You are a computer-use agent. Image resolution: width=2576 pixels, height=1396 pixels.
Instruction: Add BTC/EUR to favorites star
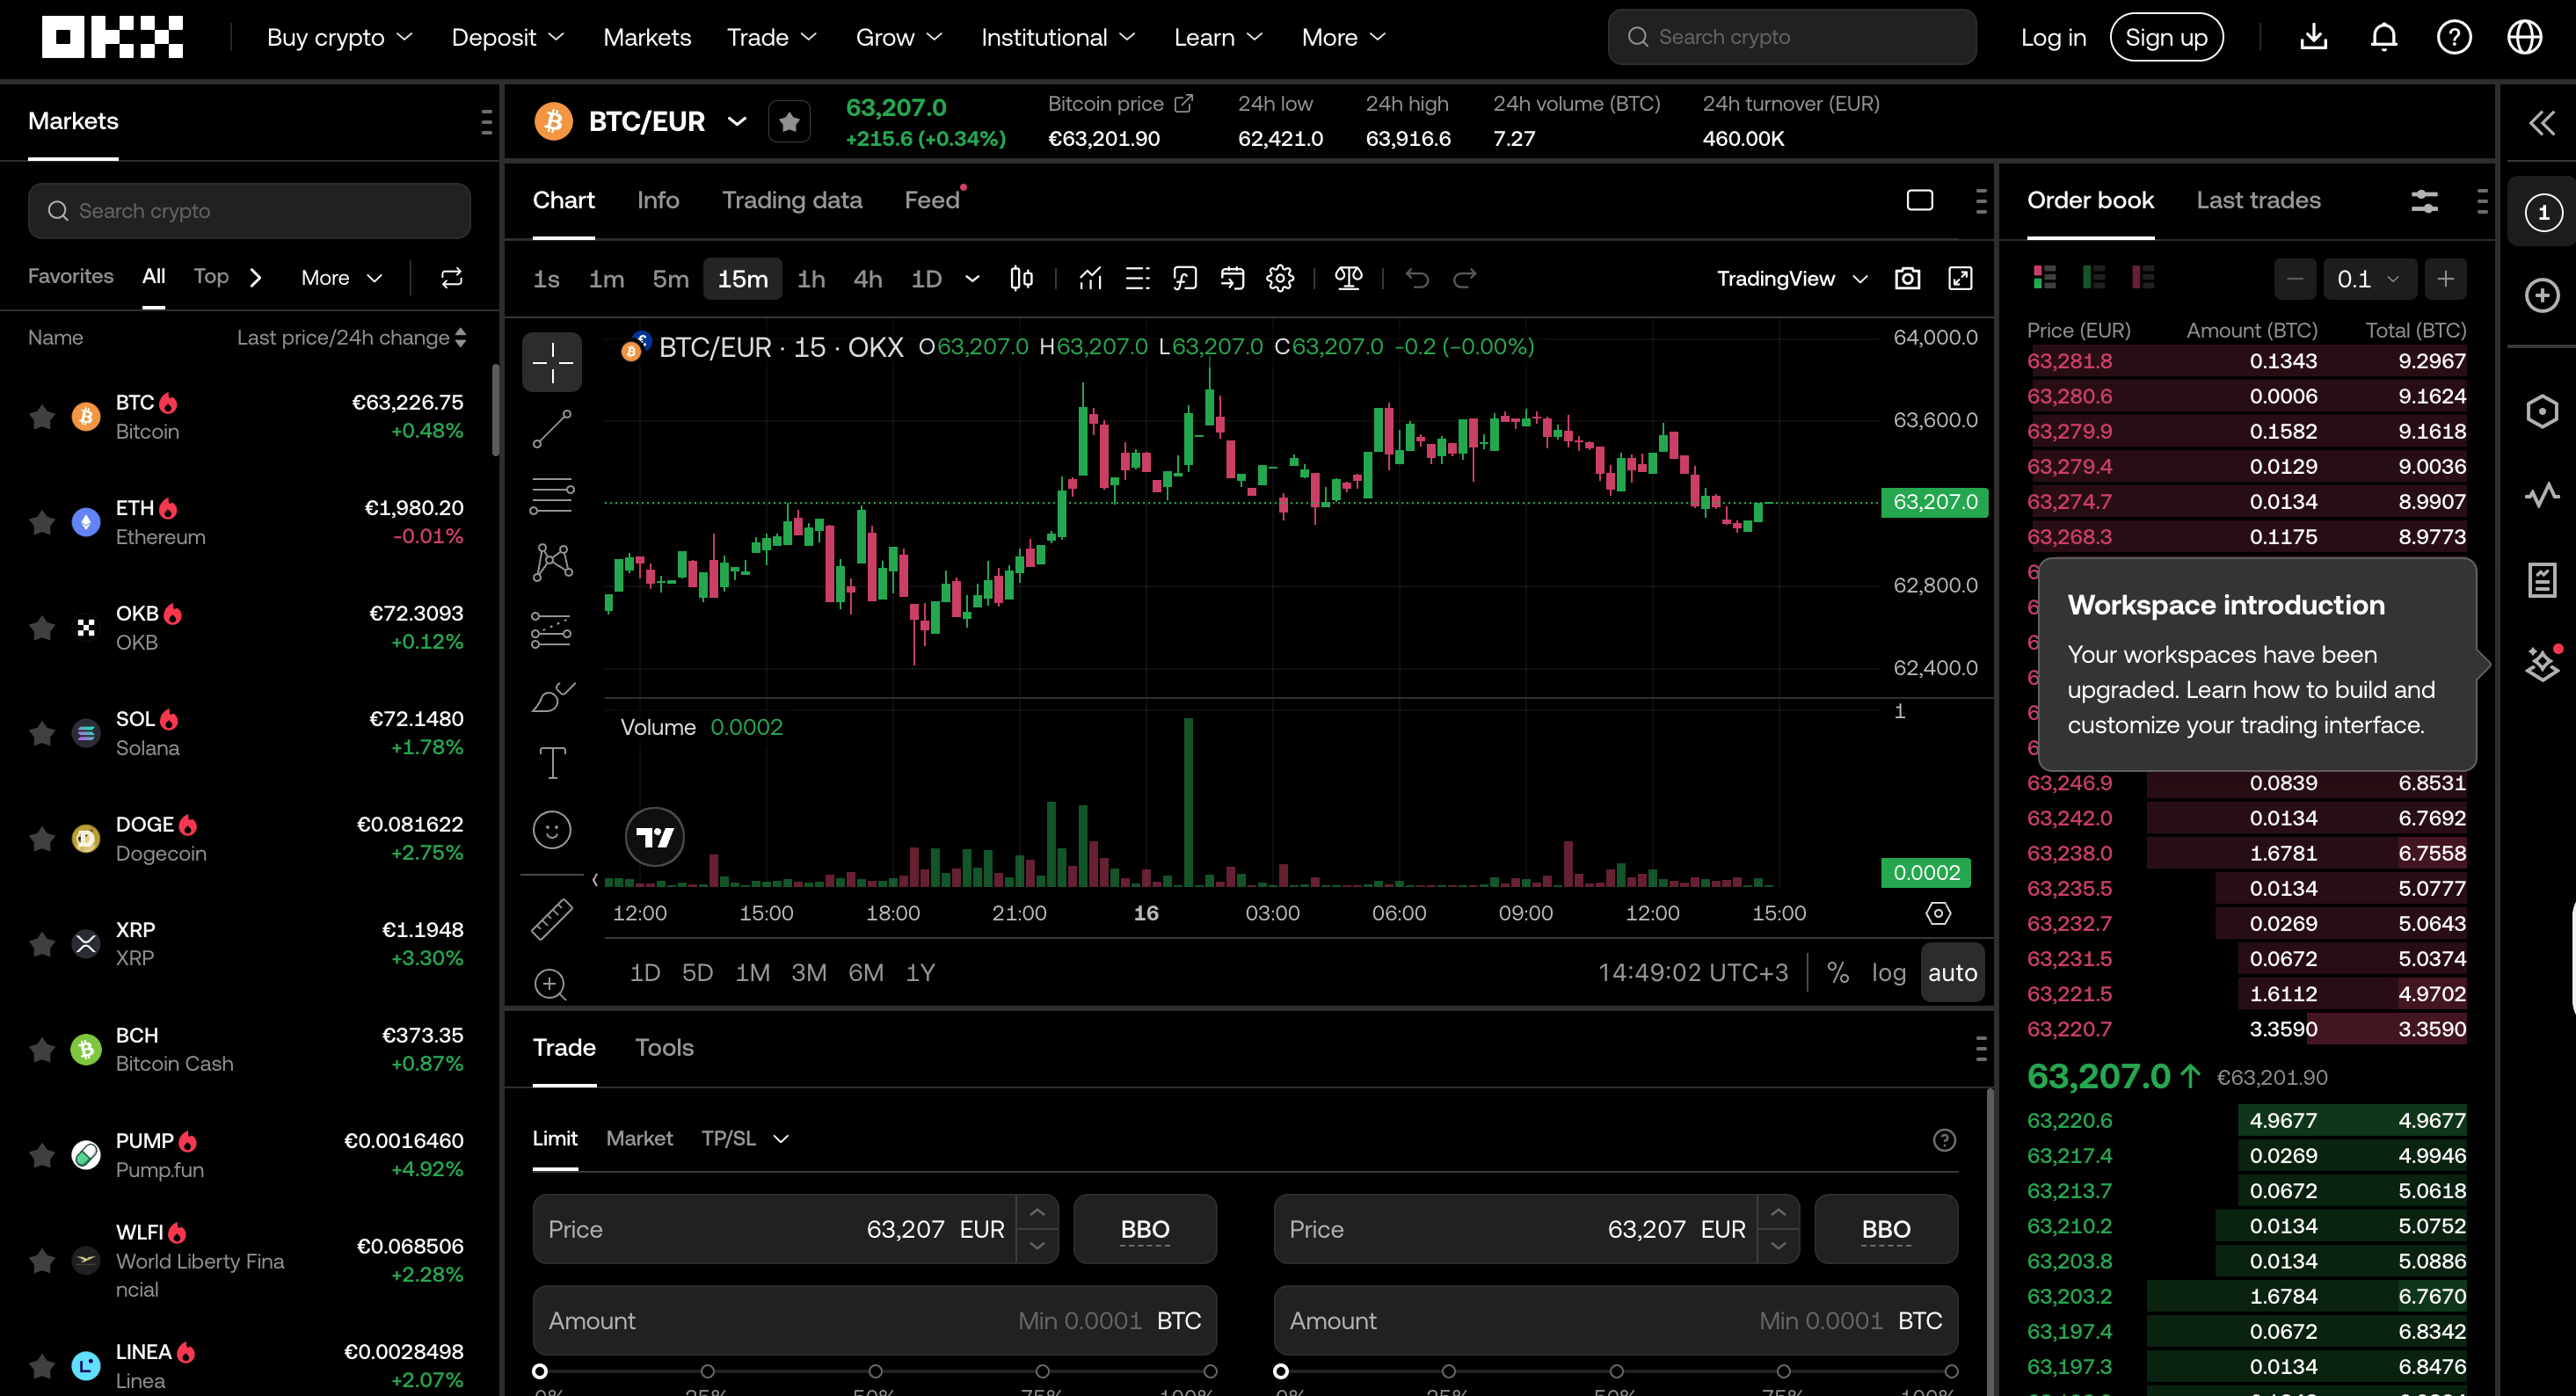[x=789, y=122]
